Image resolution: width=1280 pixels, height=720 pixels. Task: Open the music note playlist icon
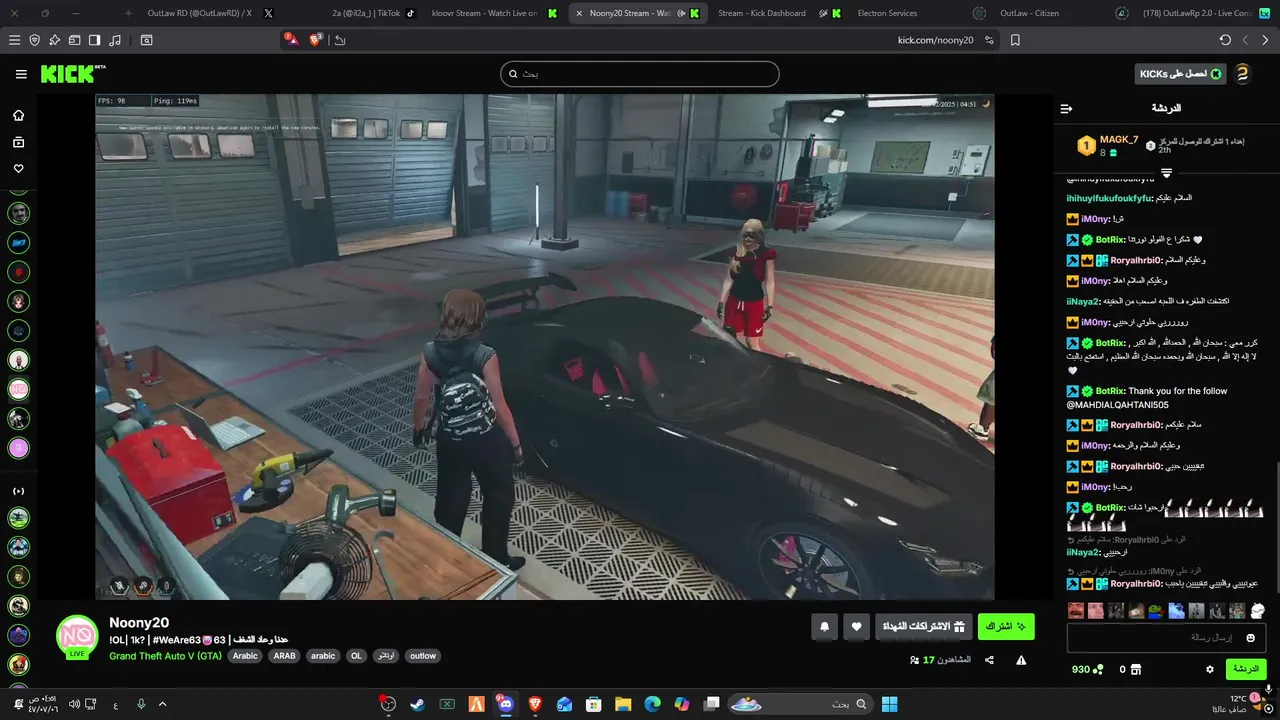tap(115, 40)
